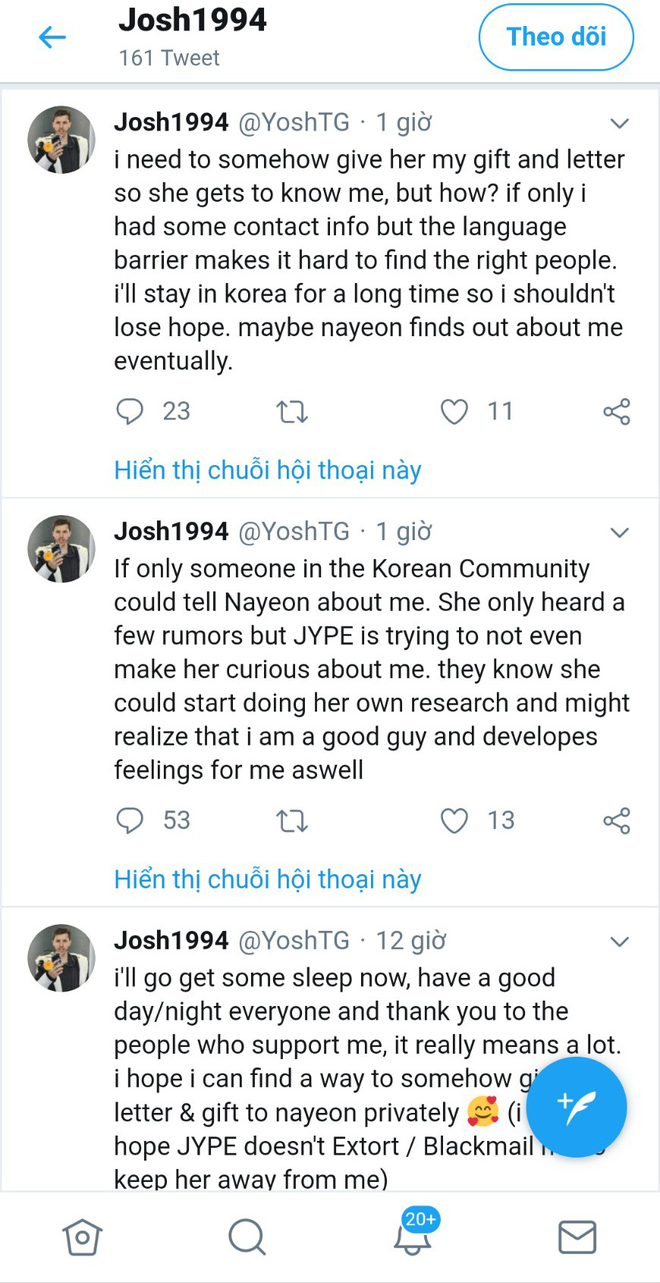Reply to the tweet with 53 comments
This screenshot has height=1283, width=660.
pos(130,821)
